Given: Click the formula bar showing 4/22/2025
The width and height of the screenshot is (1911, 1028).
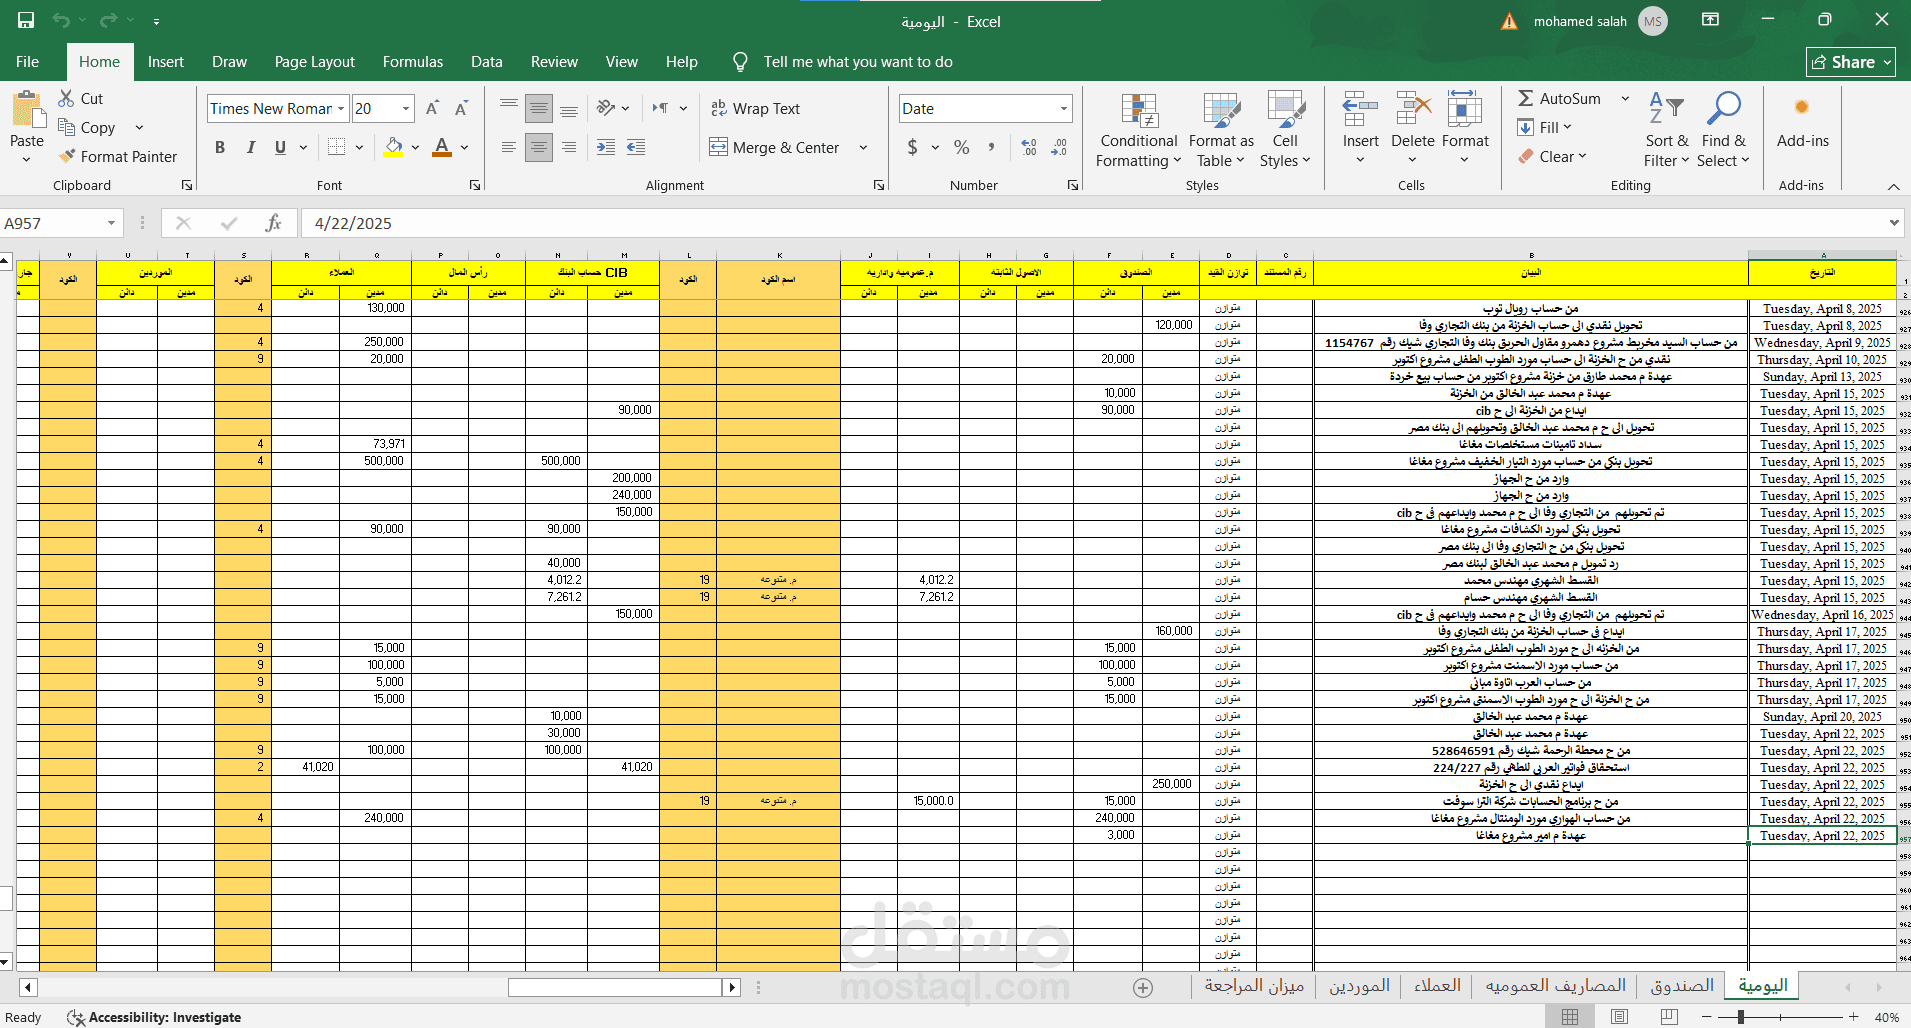Looking at the screenshot, I should tap(1095, 223).
